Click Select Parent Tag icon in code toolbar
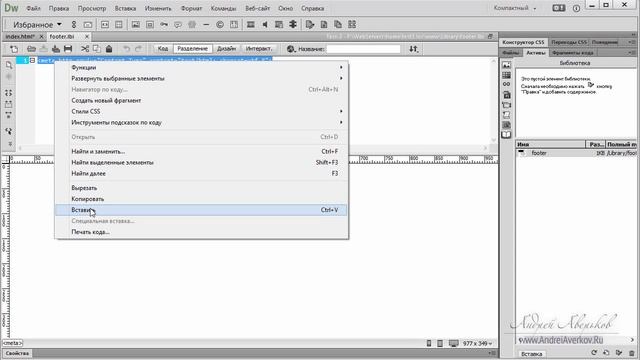640x360 pixels. click(9, 131)
